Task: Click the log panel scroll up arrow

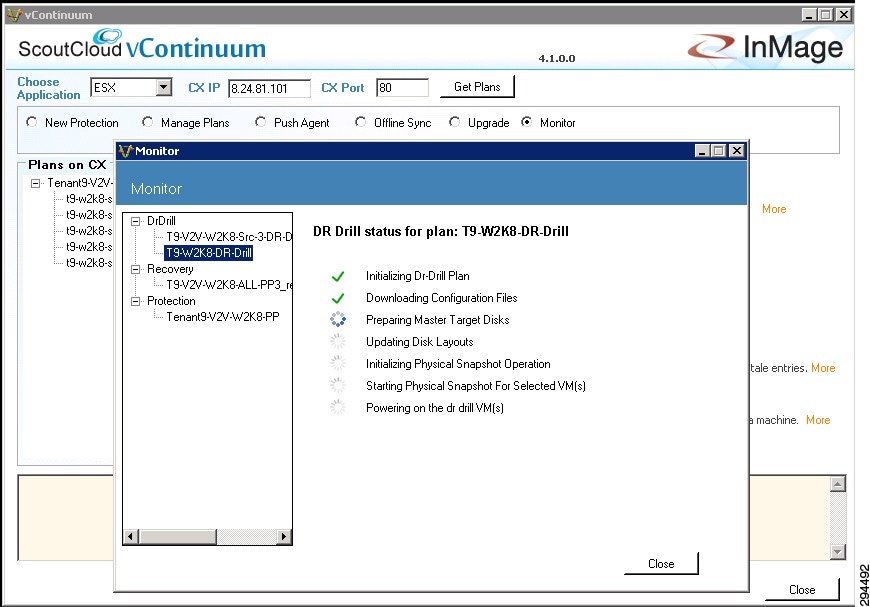Action: [838, 484]
